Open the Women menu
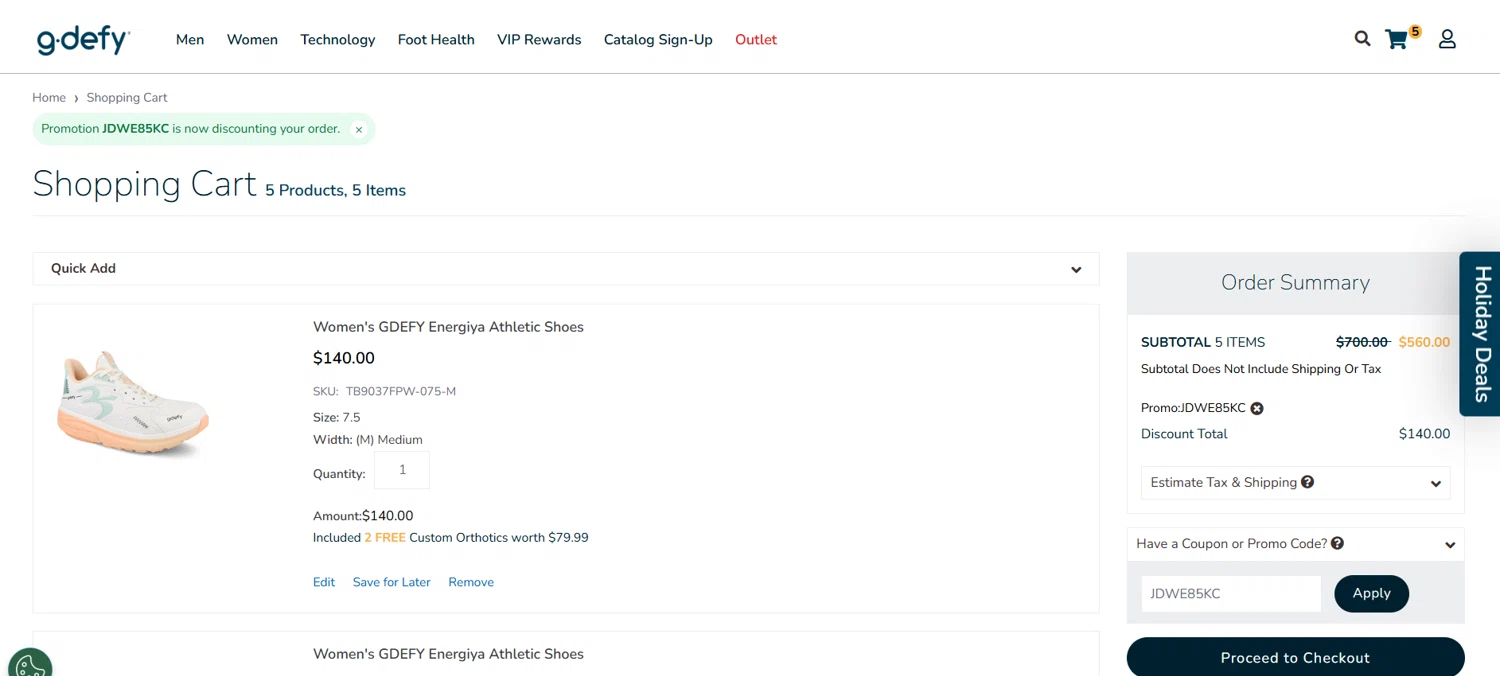The width and height of the screenshot is (1500, 676). 252,40
